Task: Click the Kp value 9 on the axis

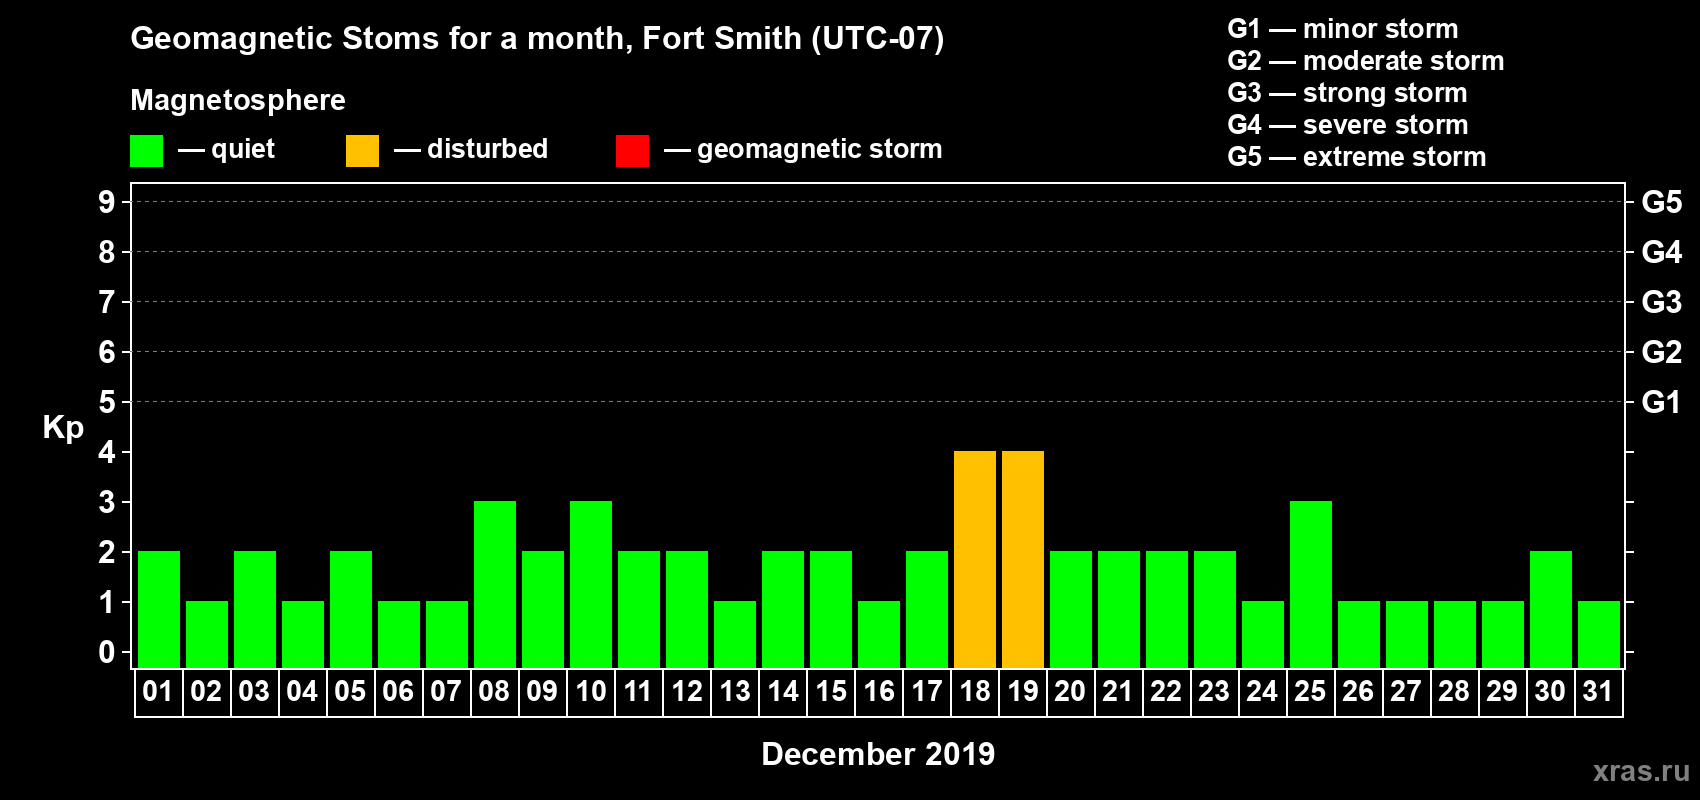Action: [x=107, y=202]
